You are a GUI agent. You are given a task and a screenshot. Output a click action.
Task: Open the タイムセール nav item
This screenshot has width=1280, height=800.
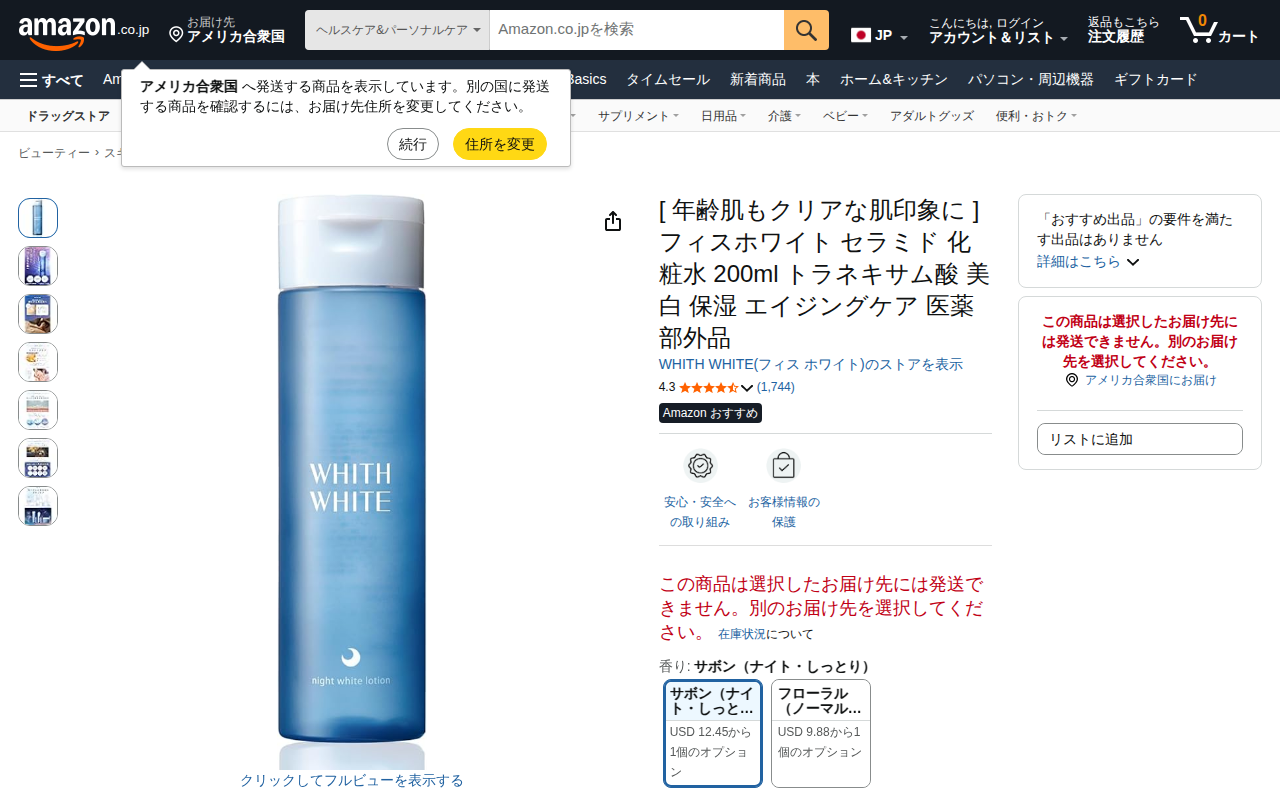668,80
